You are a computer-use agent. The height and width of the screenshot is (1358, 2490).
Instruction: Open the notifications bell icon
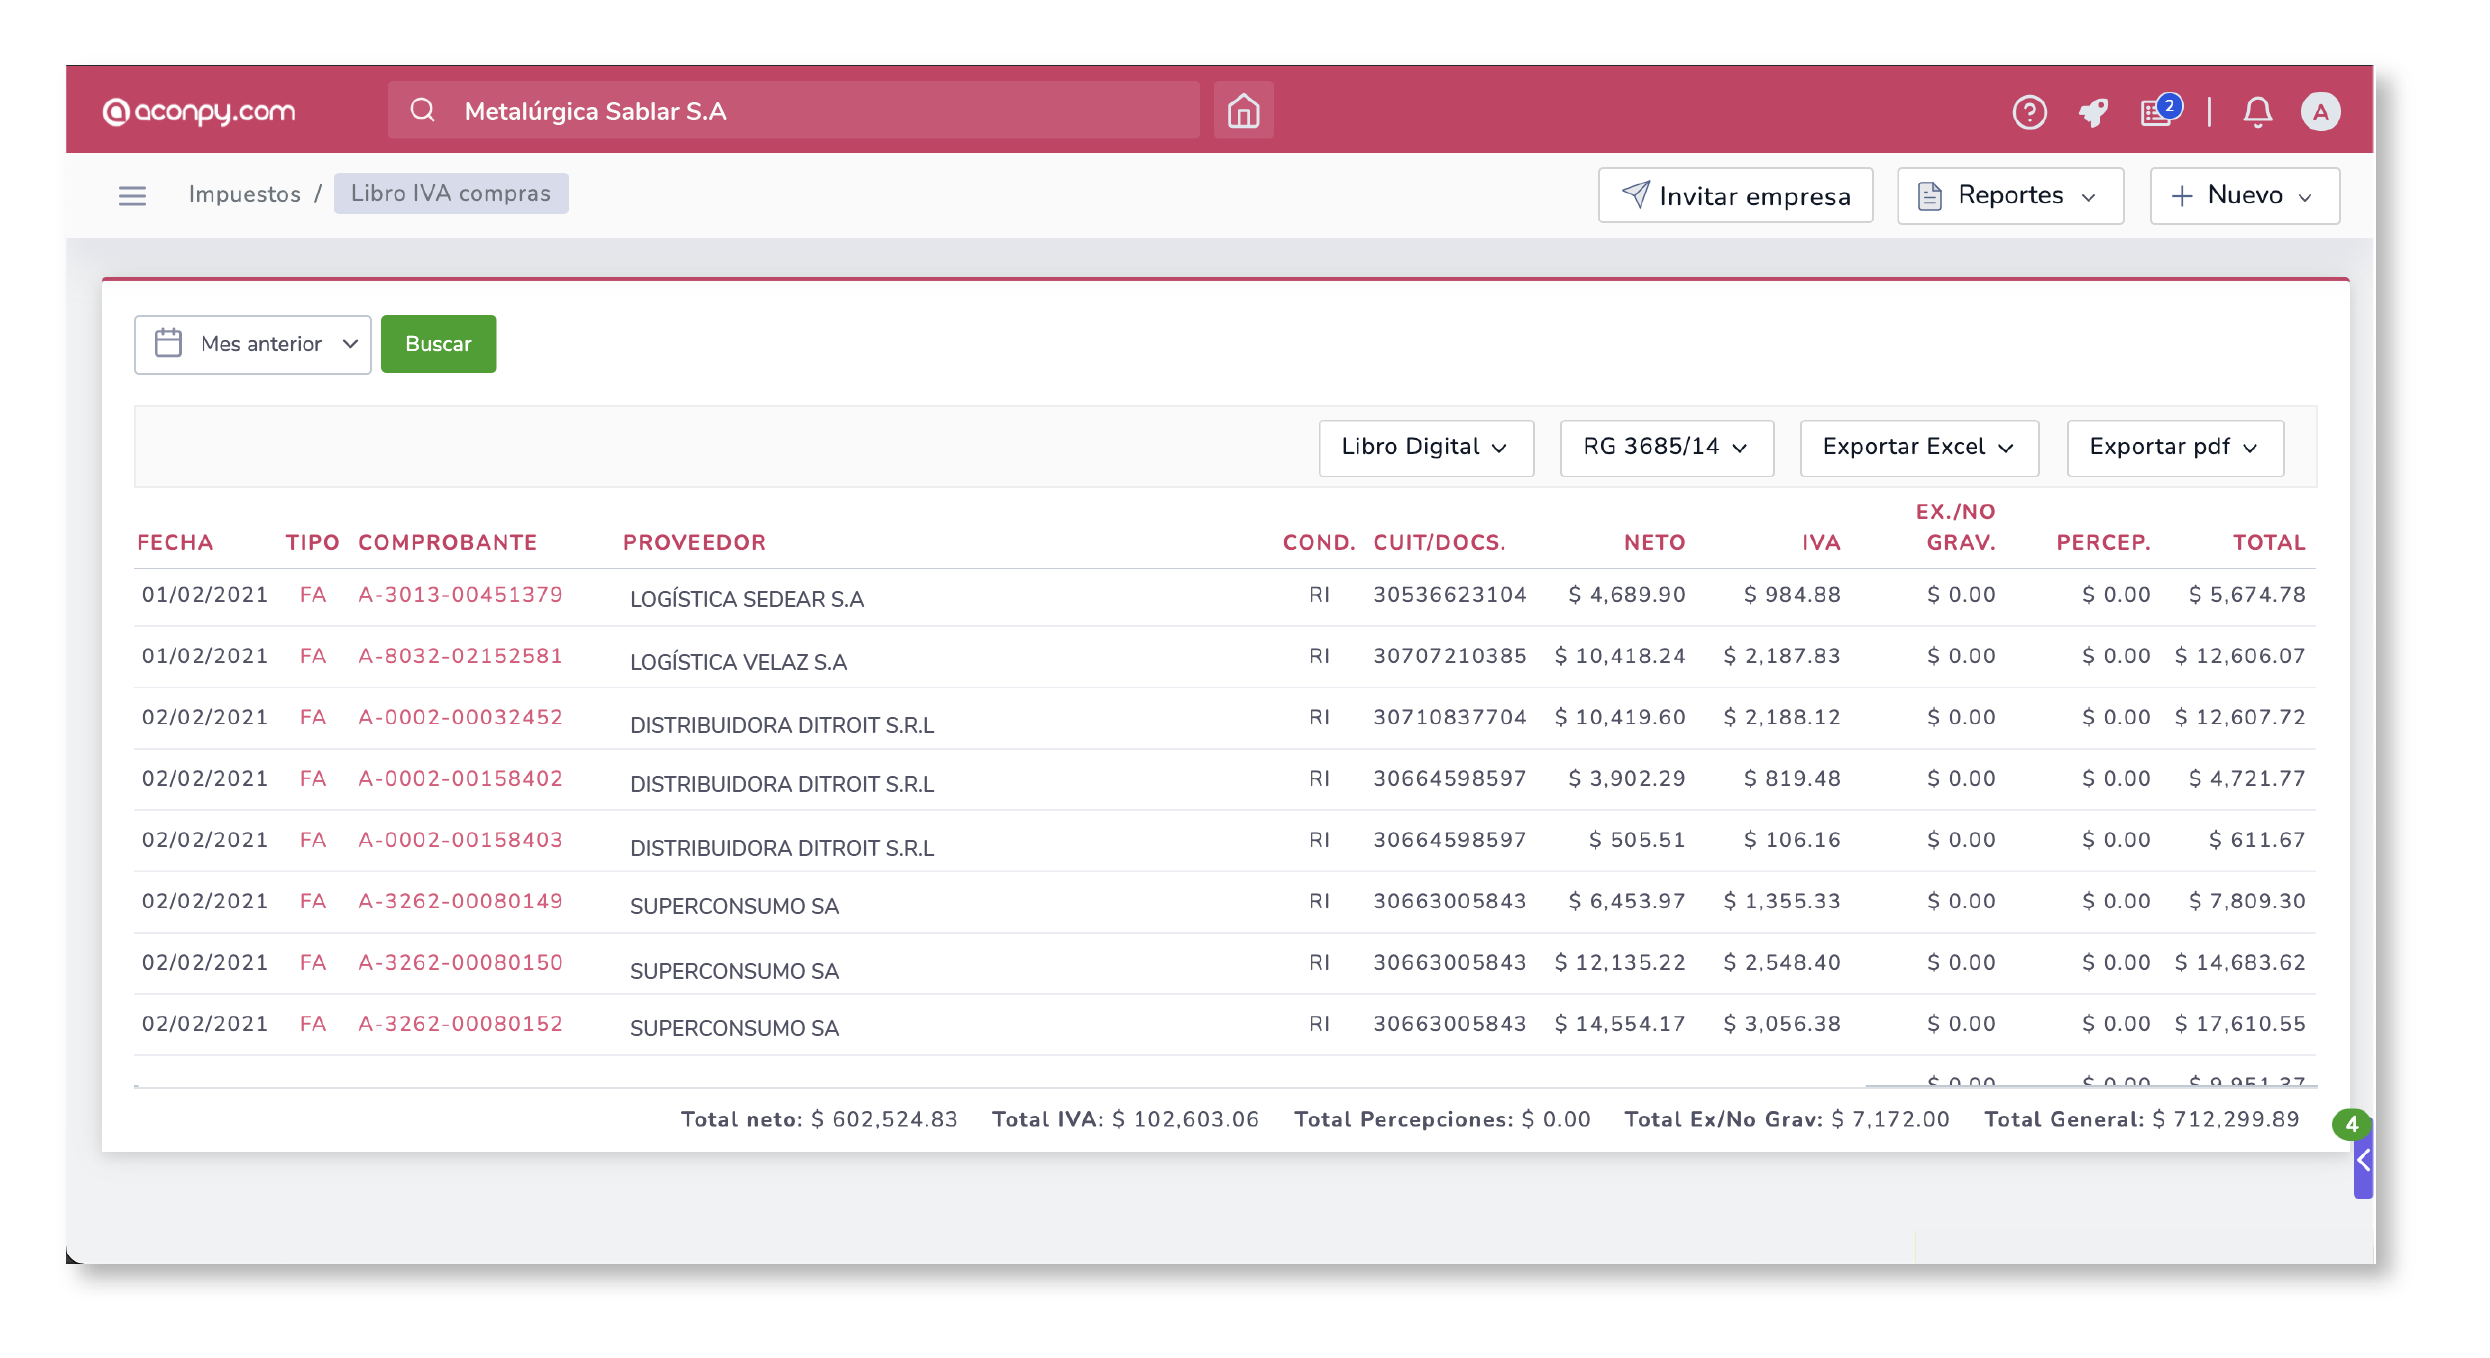(2257, 112)
